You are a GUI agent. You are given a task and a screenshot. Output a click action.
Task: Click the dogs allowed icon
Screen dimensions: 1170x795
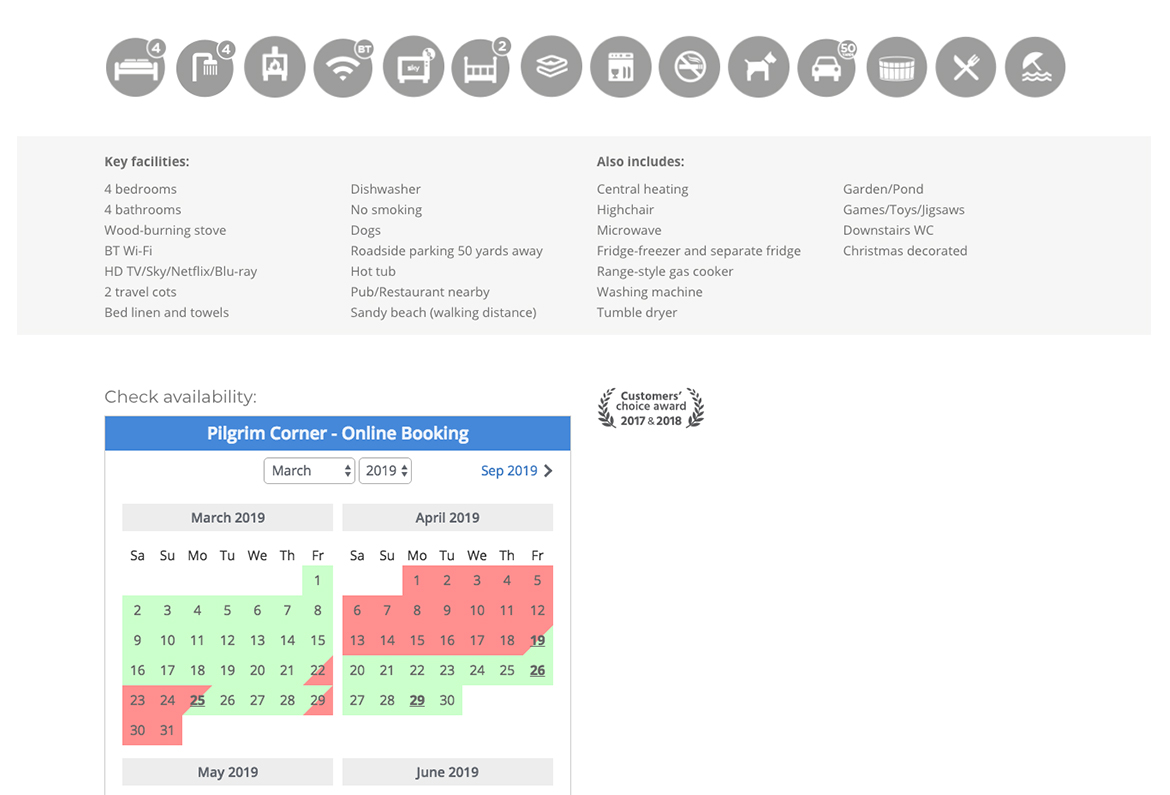pyautogui.click(x=759, y=68)
